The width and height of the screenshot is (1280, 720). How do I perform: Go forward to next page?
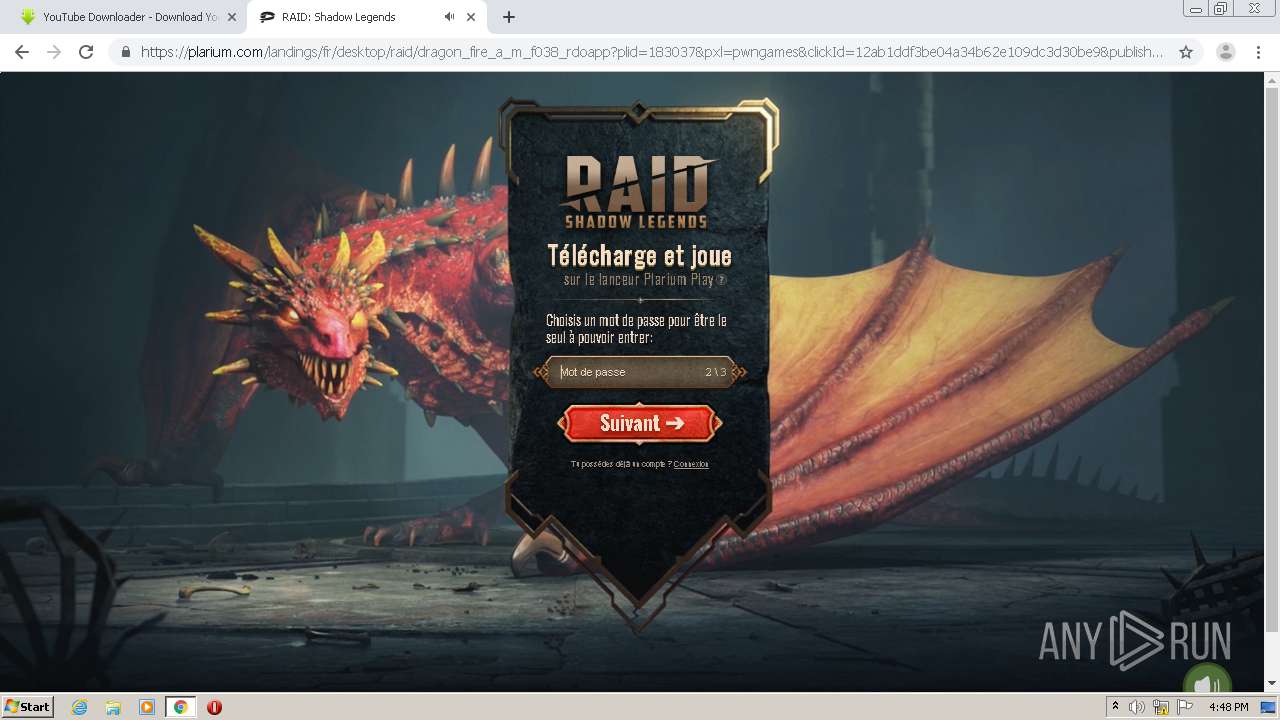(x=54, y=52)
